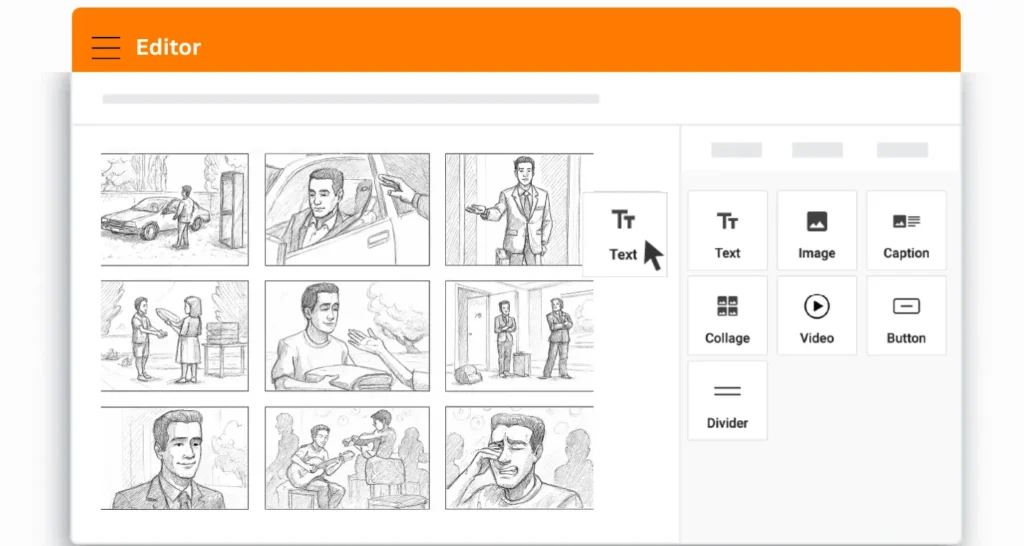
Task: Select close-up frame of smiling man in suit
Action: click(x=174, y=458)
